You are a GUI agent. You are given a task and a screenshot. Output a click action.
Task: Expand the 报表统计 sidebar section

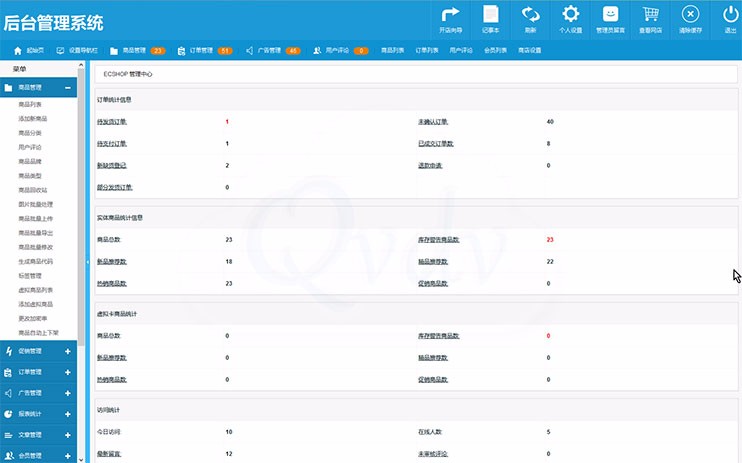[x=68, y=414]
